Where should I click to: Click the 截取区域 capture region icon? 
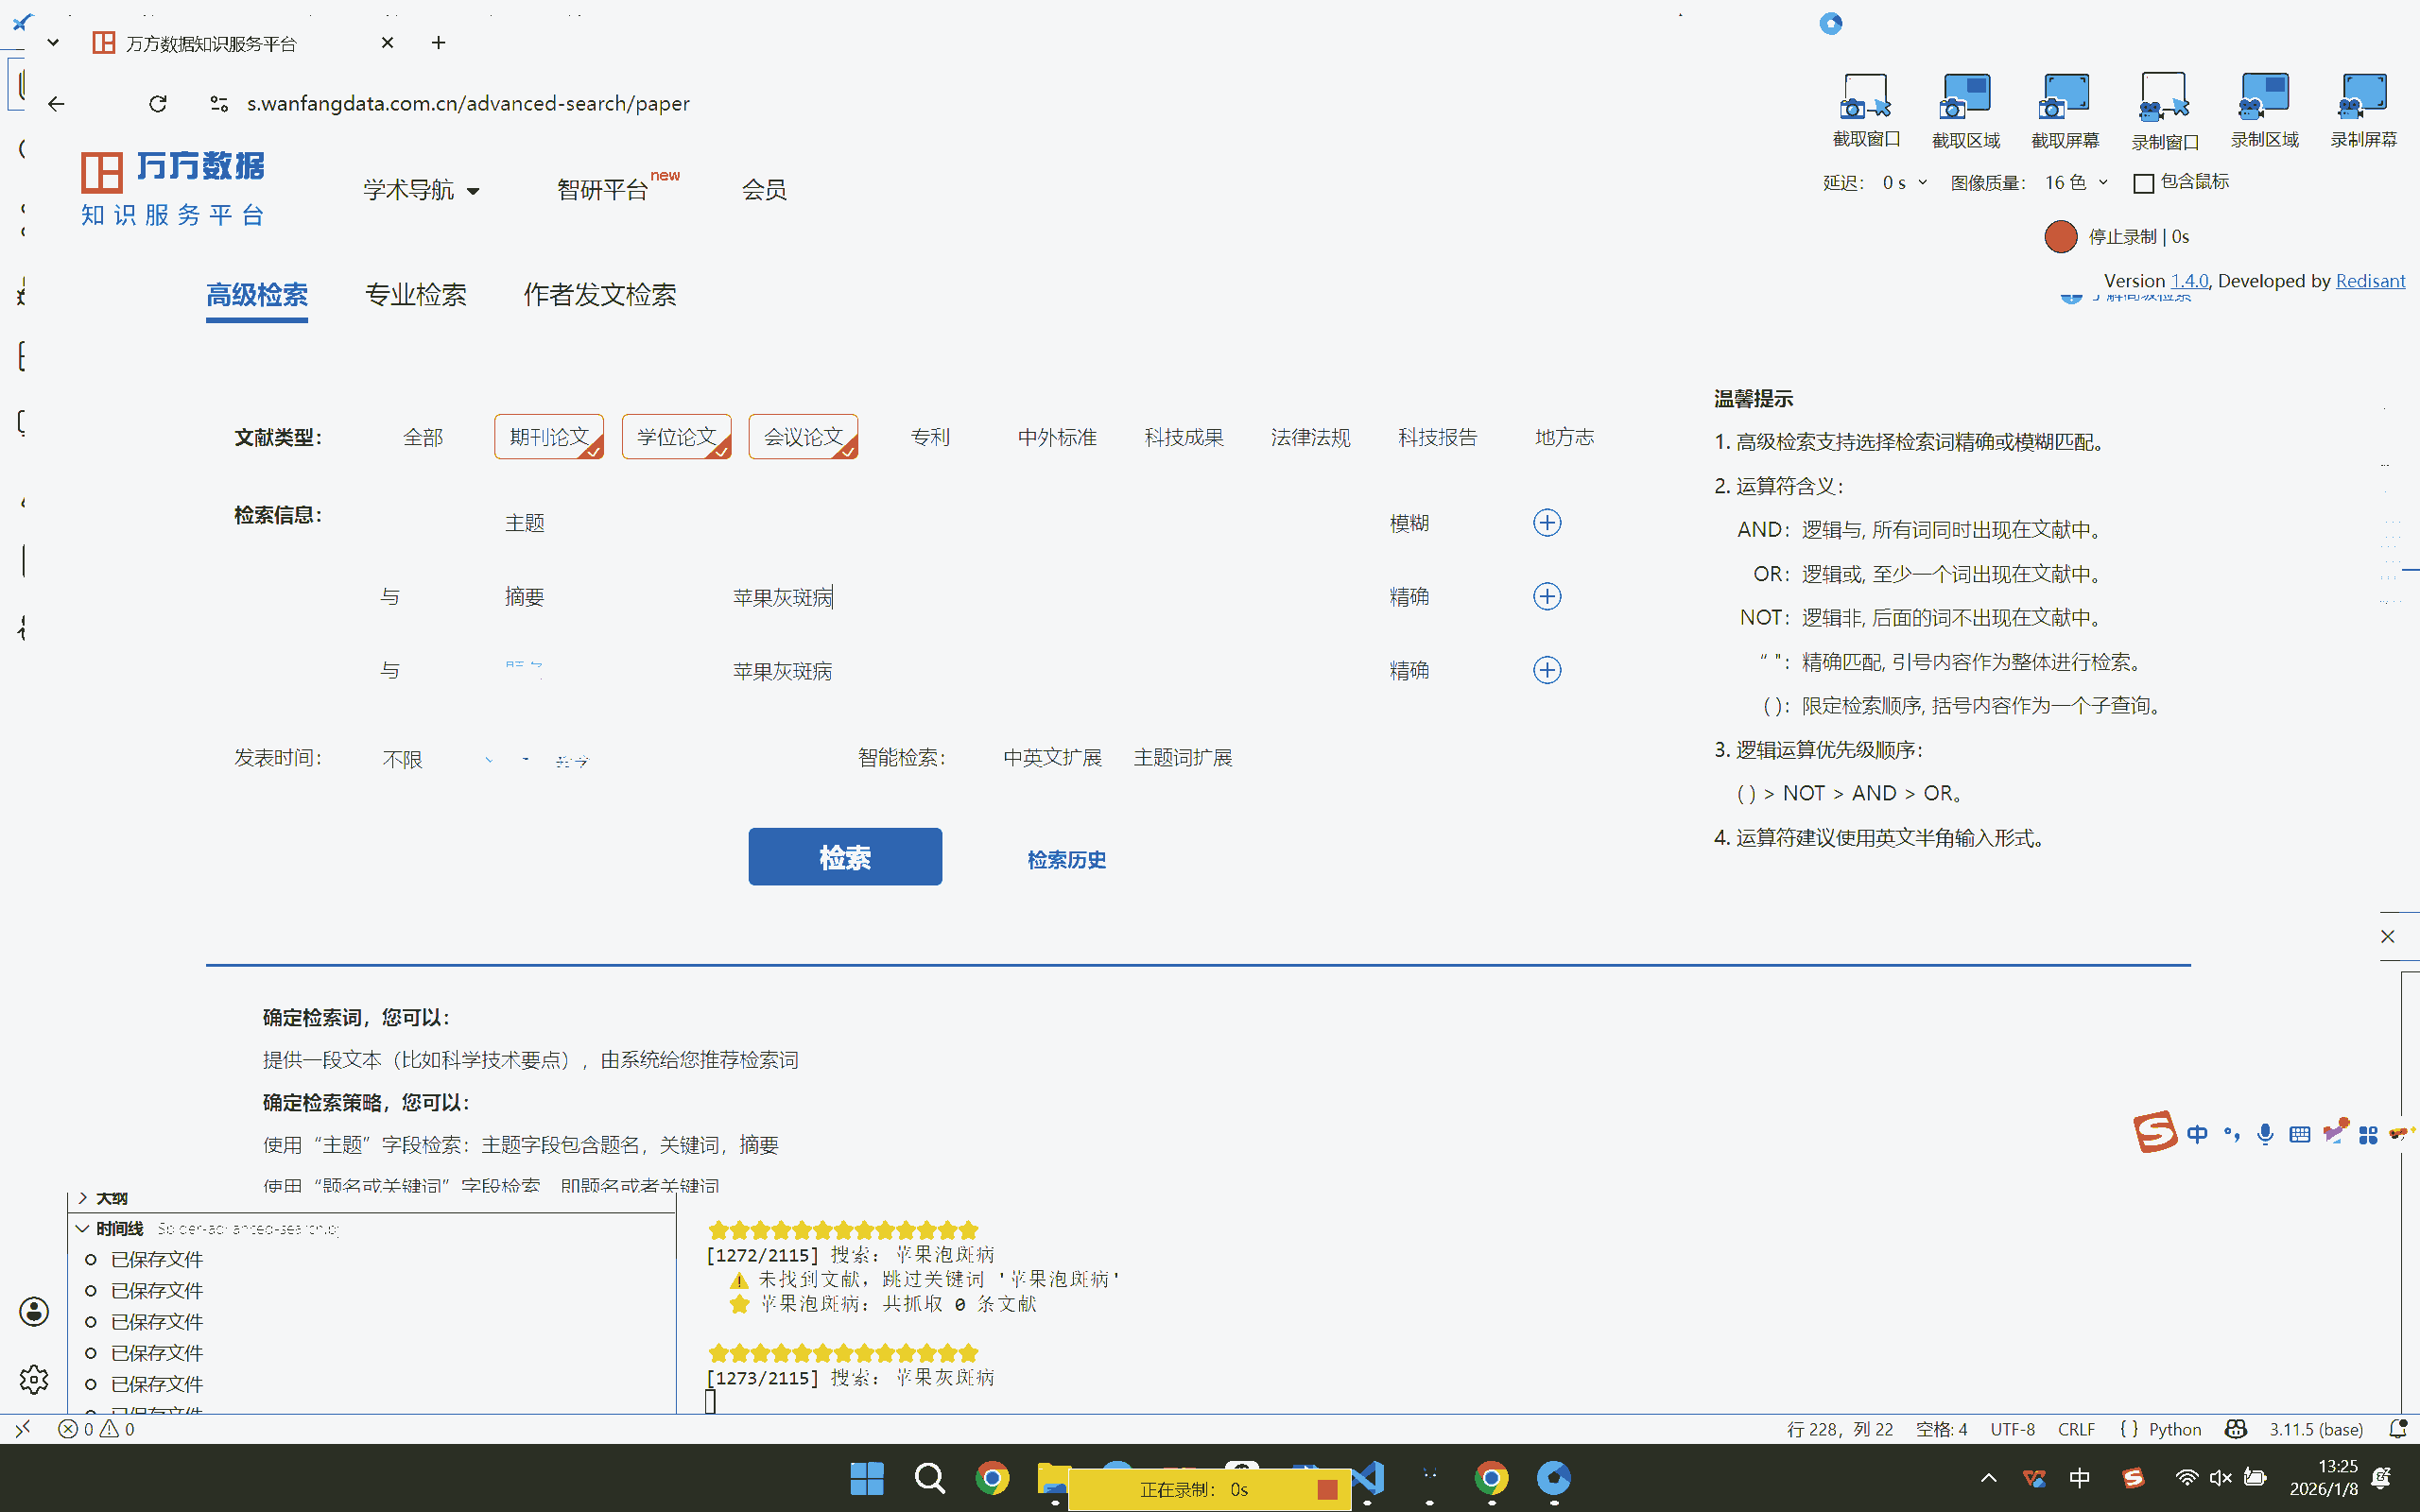(1965, 98)
